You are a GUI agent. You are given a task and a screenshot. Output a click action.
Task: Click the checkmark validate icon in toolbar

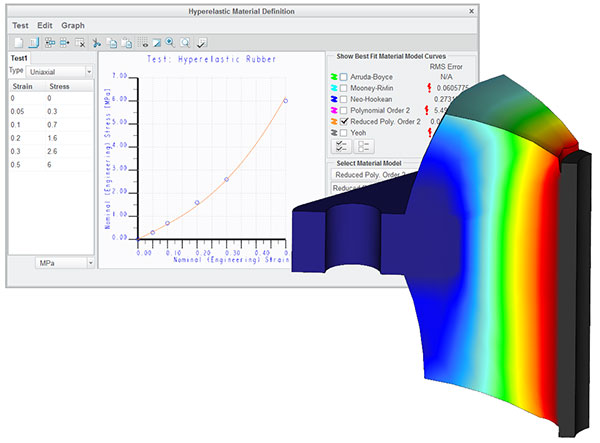(202, 43)
